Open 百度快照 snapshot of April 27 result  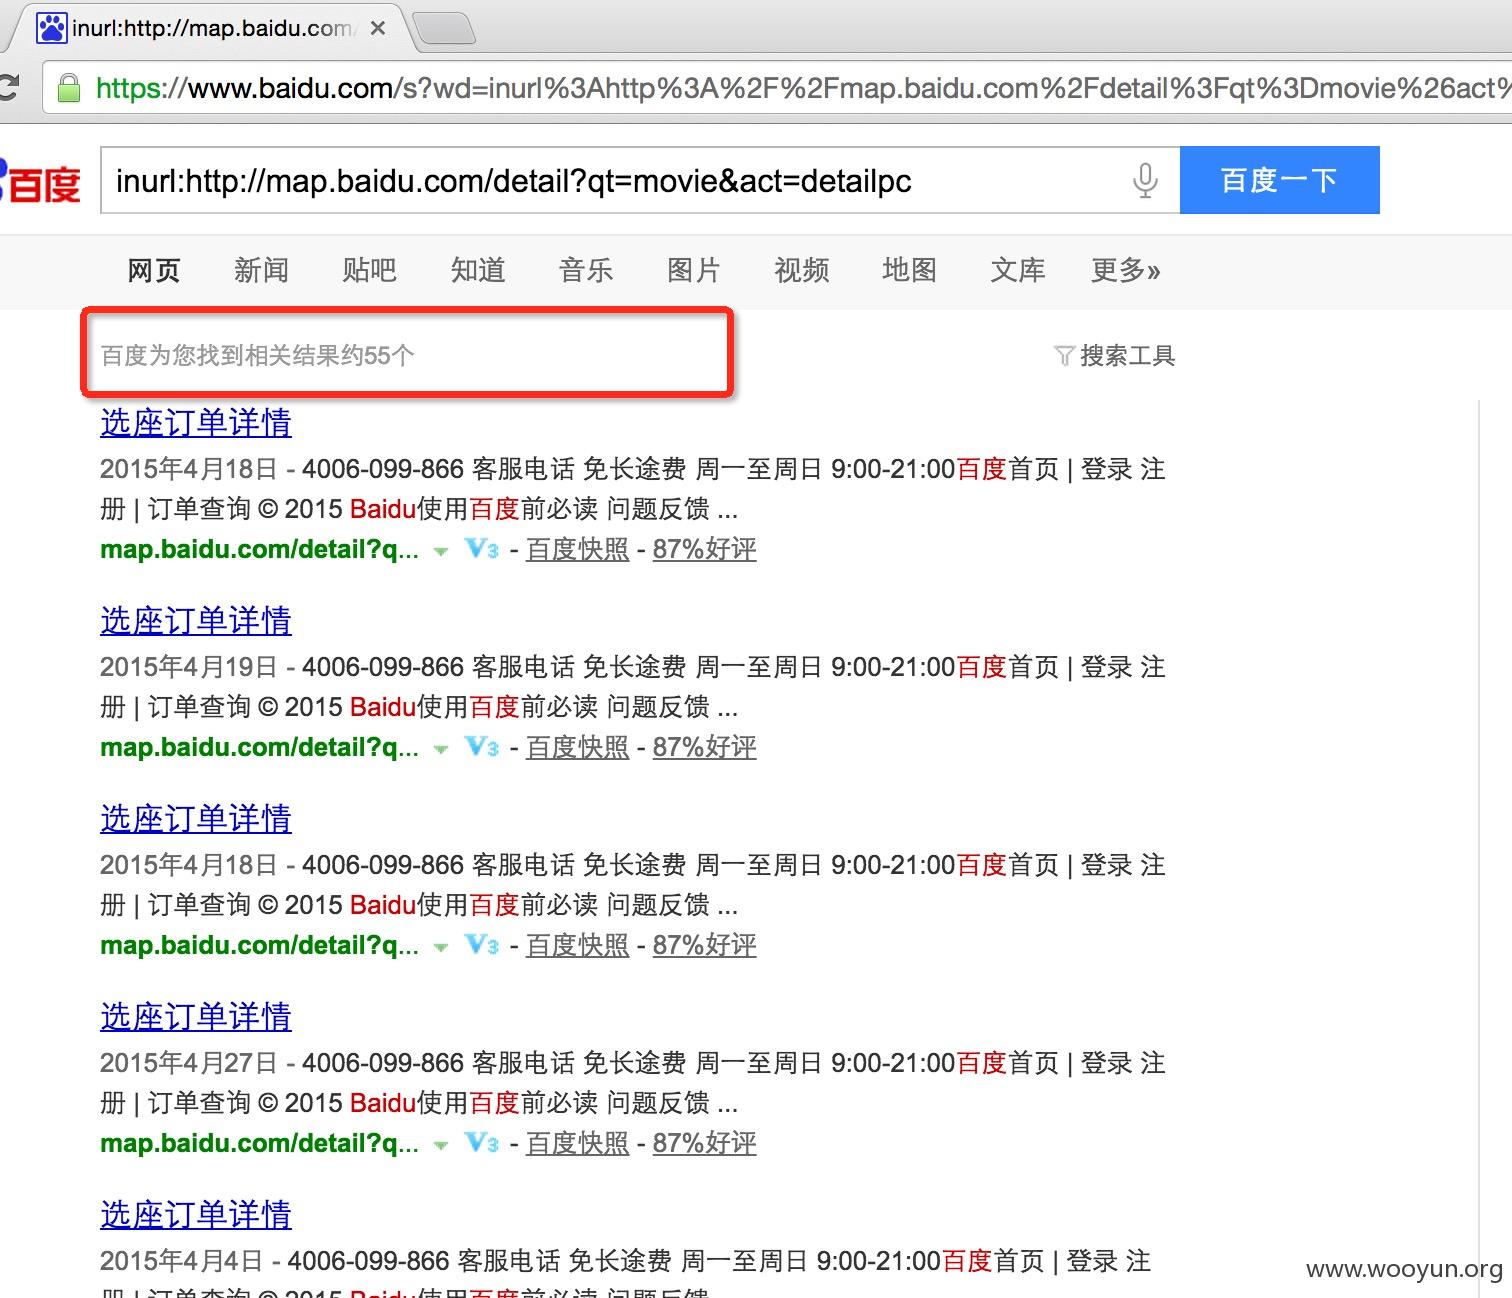[x=578, y=1143]
